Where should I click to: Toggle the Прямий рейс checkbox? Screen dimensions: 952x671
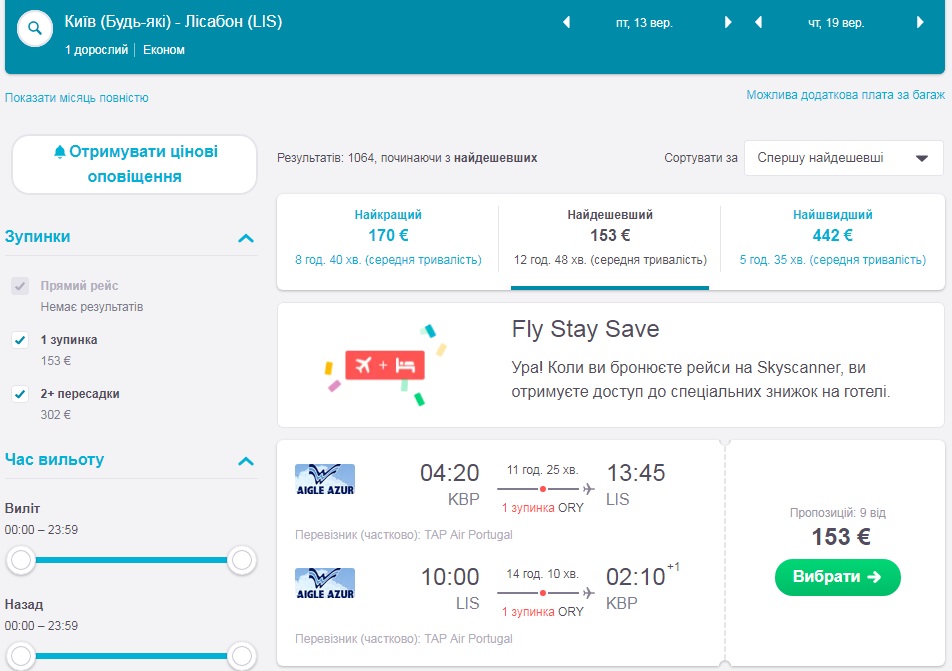20,286
